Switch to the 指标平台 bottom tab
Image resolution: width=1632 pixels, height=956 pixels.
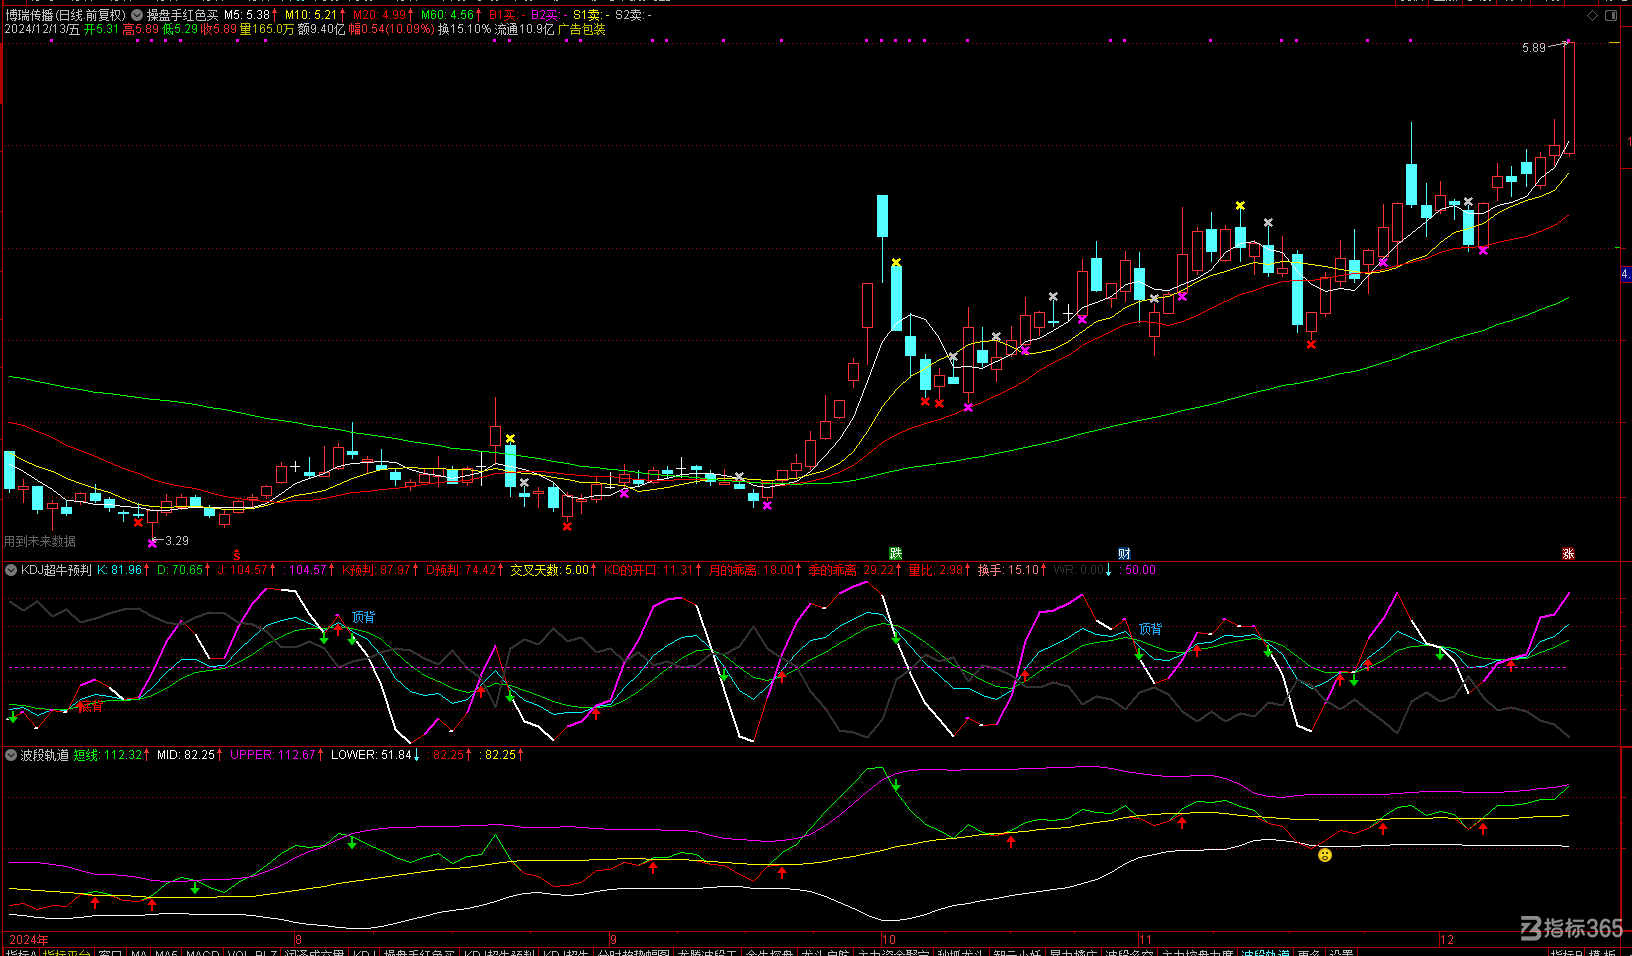[66, 952]
